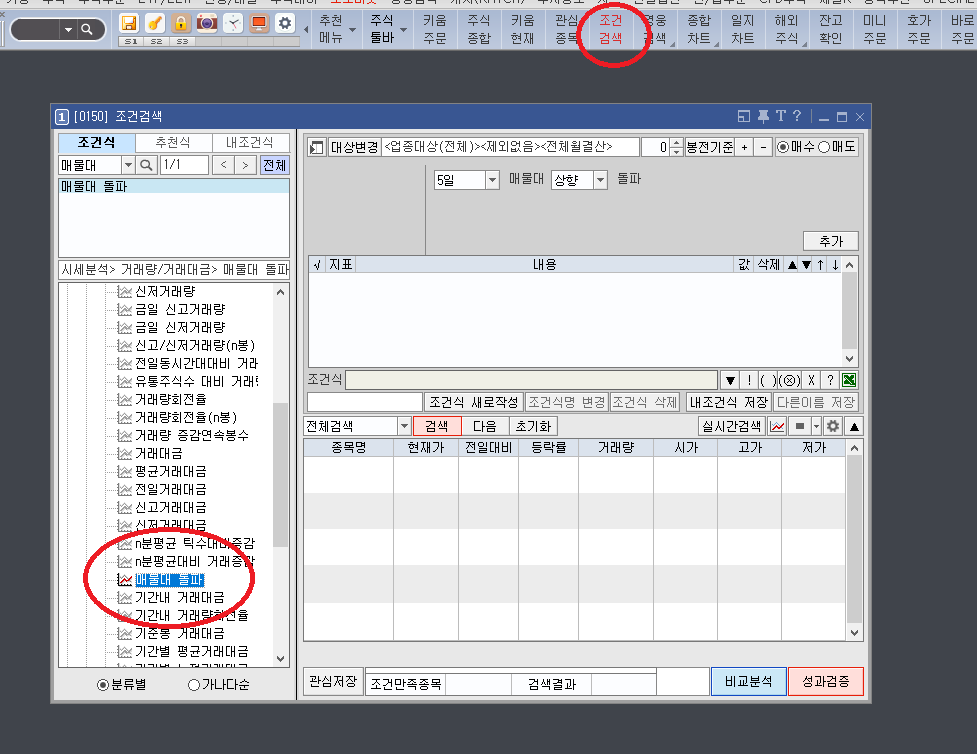977x754 pixels.
Task: Click the 비교분석 button
Action: (x=748, y=681)
